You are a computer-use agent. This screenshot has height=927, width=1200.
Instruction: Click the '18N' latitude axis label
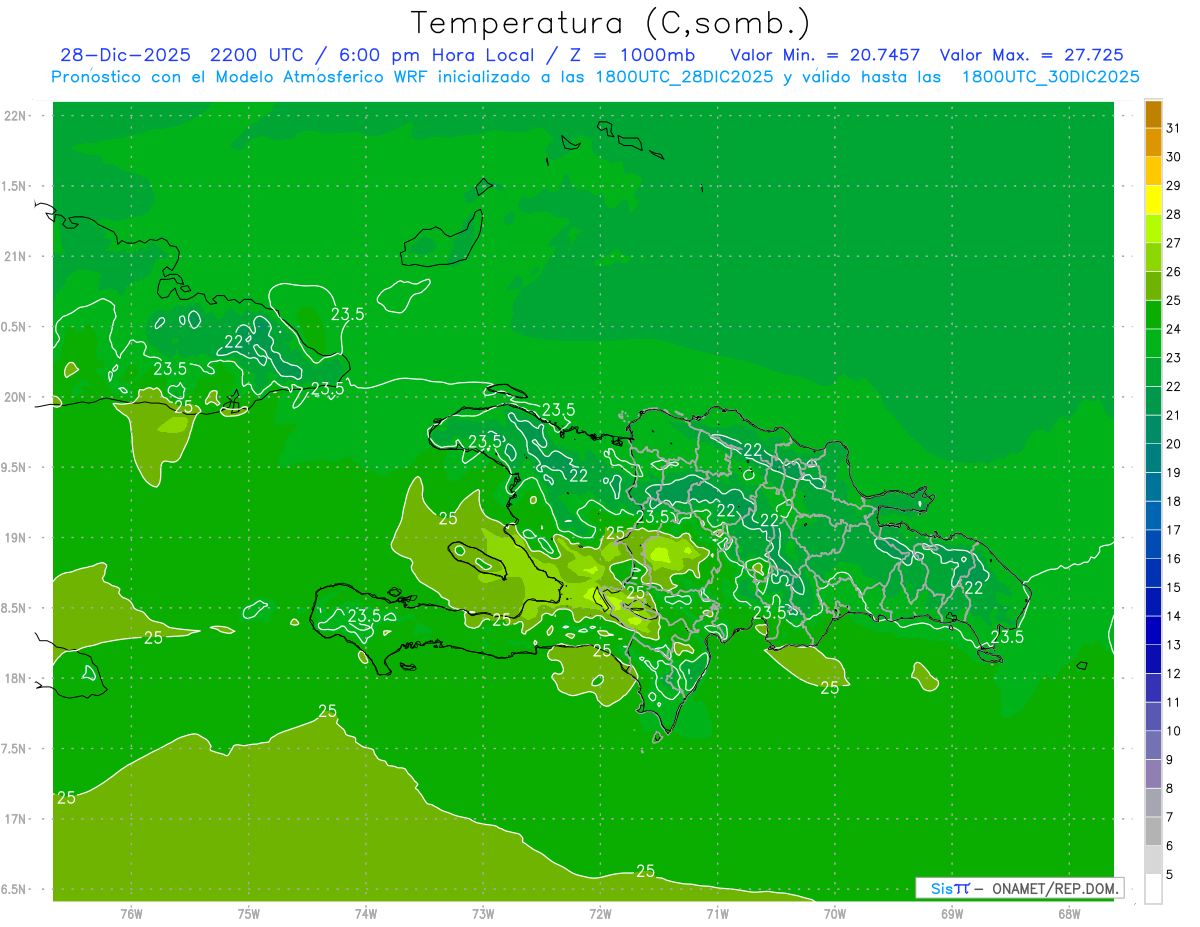coord(14,679)
